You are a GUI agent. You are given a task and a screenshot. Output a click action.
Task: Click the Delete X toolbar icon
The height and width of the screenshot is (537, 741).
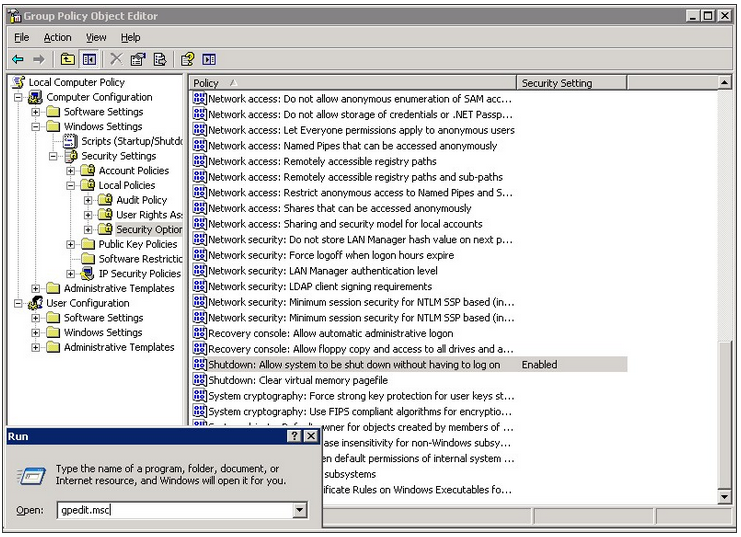[116, 59]
